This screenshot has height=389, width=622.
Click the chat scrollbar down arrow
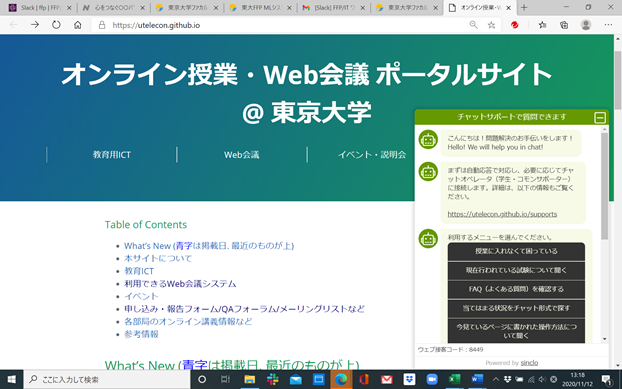click(605, 339)
